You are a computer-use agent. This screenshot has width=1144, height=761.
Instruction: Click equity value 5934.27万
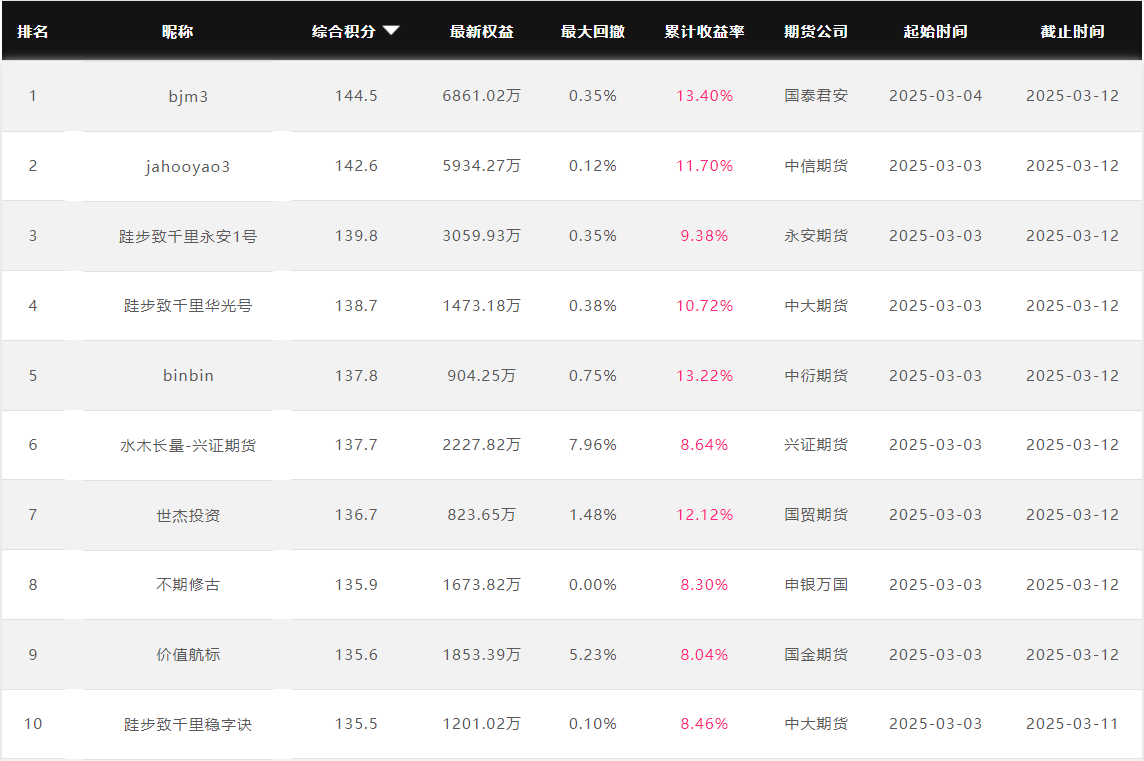point(482,166)
